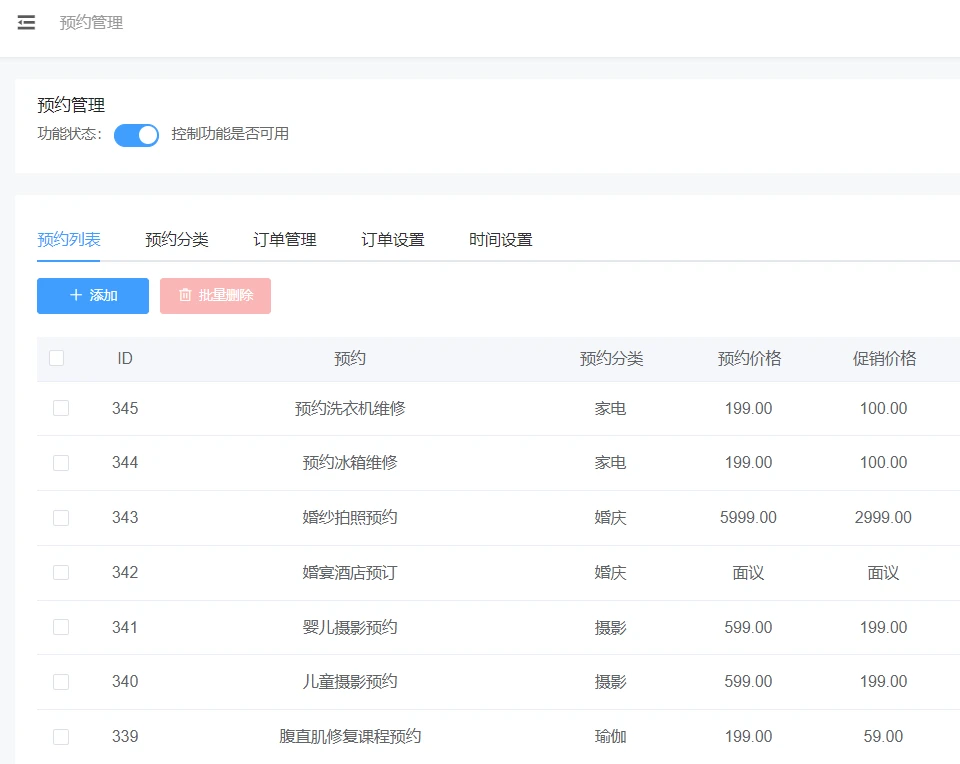
Task: Select checkbox for row 344
Action: click(x=61, y=463)
